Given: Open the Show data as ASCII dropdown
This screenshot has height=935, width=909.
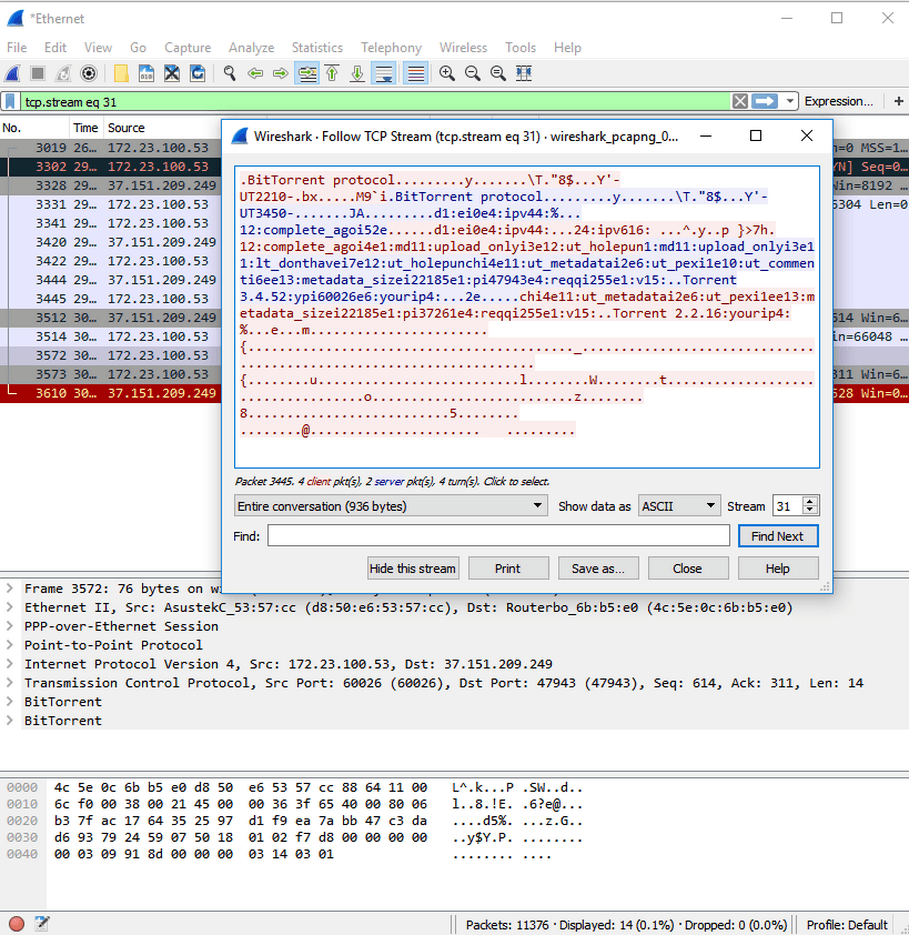Looking at the screenshot, I should 679,506.
